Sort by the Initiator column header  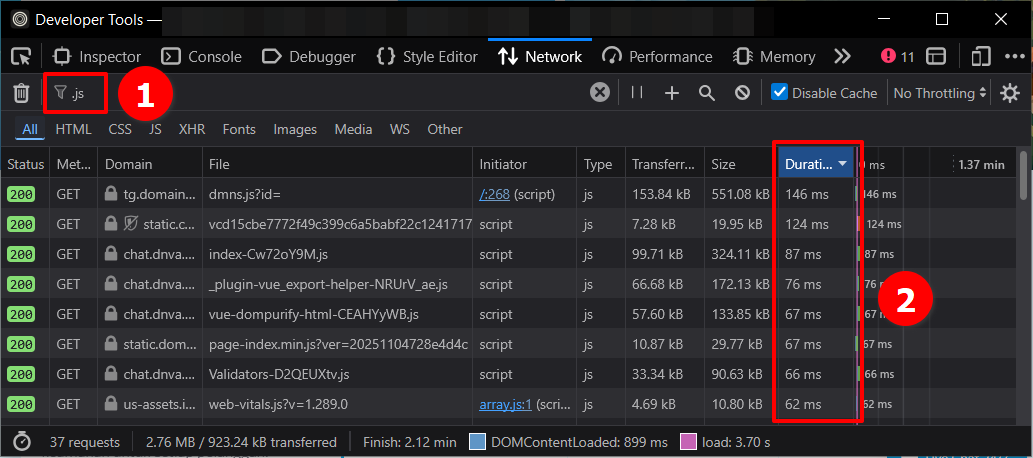(525, 164)
